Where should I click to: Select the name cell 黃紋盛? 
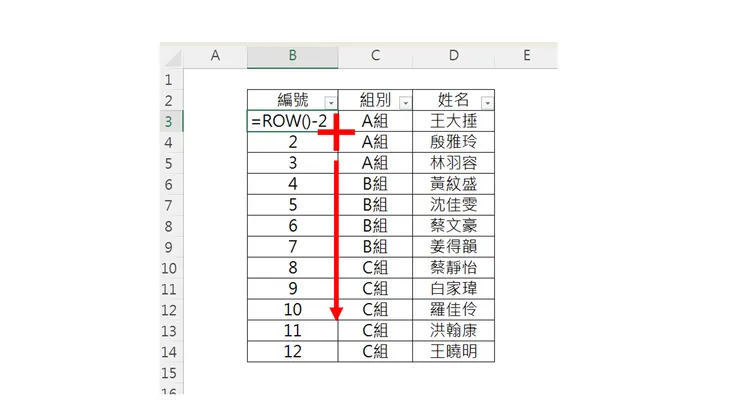pos(454,184)
